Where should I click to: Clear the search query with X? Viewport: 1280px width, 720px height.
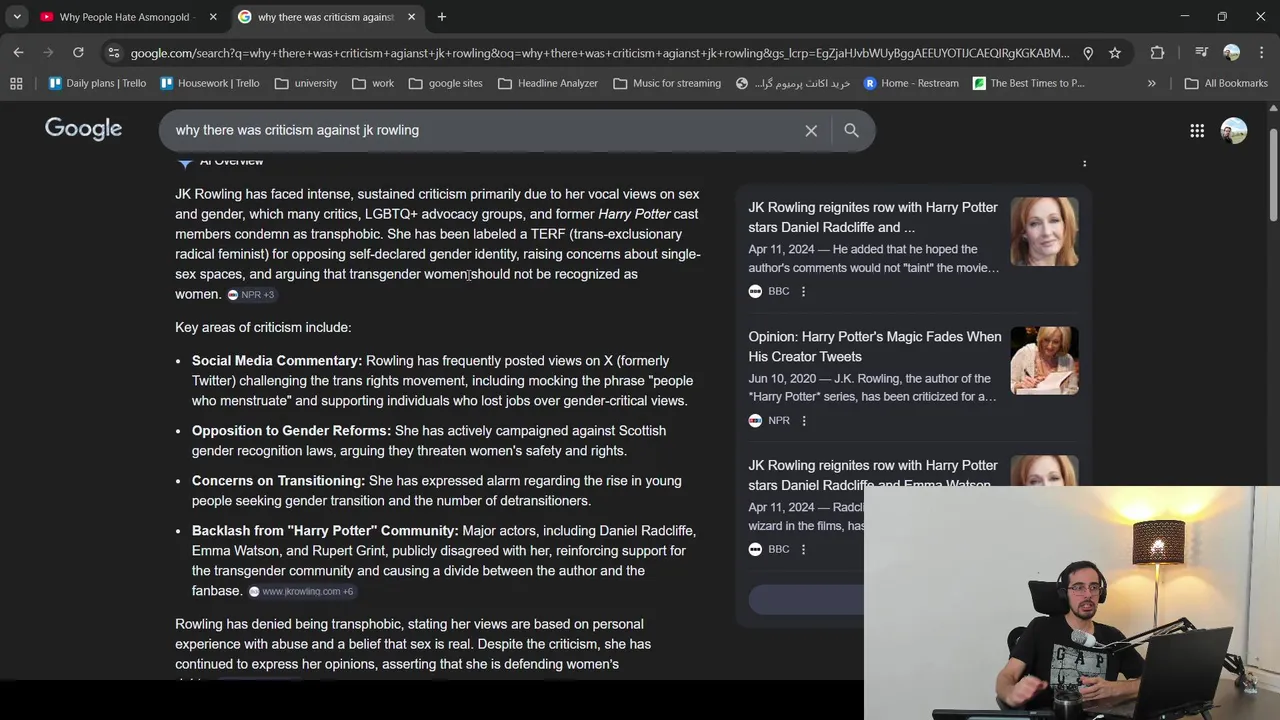pyautogui.click(x=811, y=130)
